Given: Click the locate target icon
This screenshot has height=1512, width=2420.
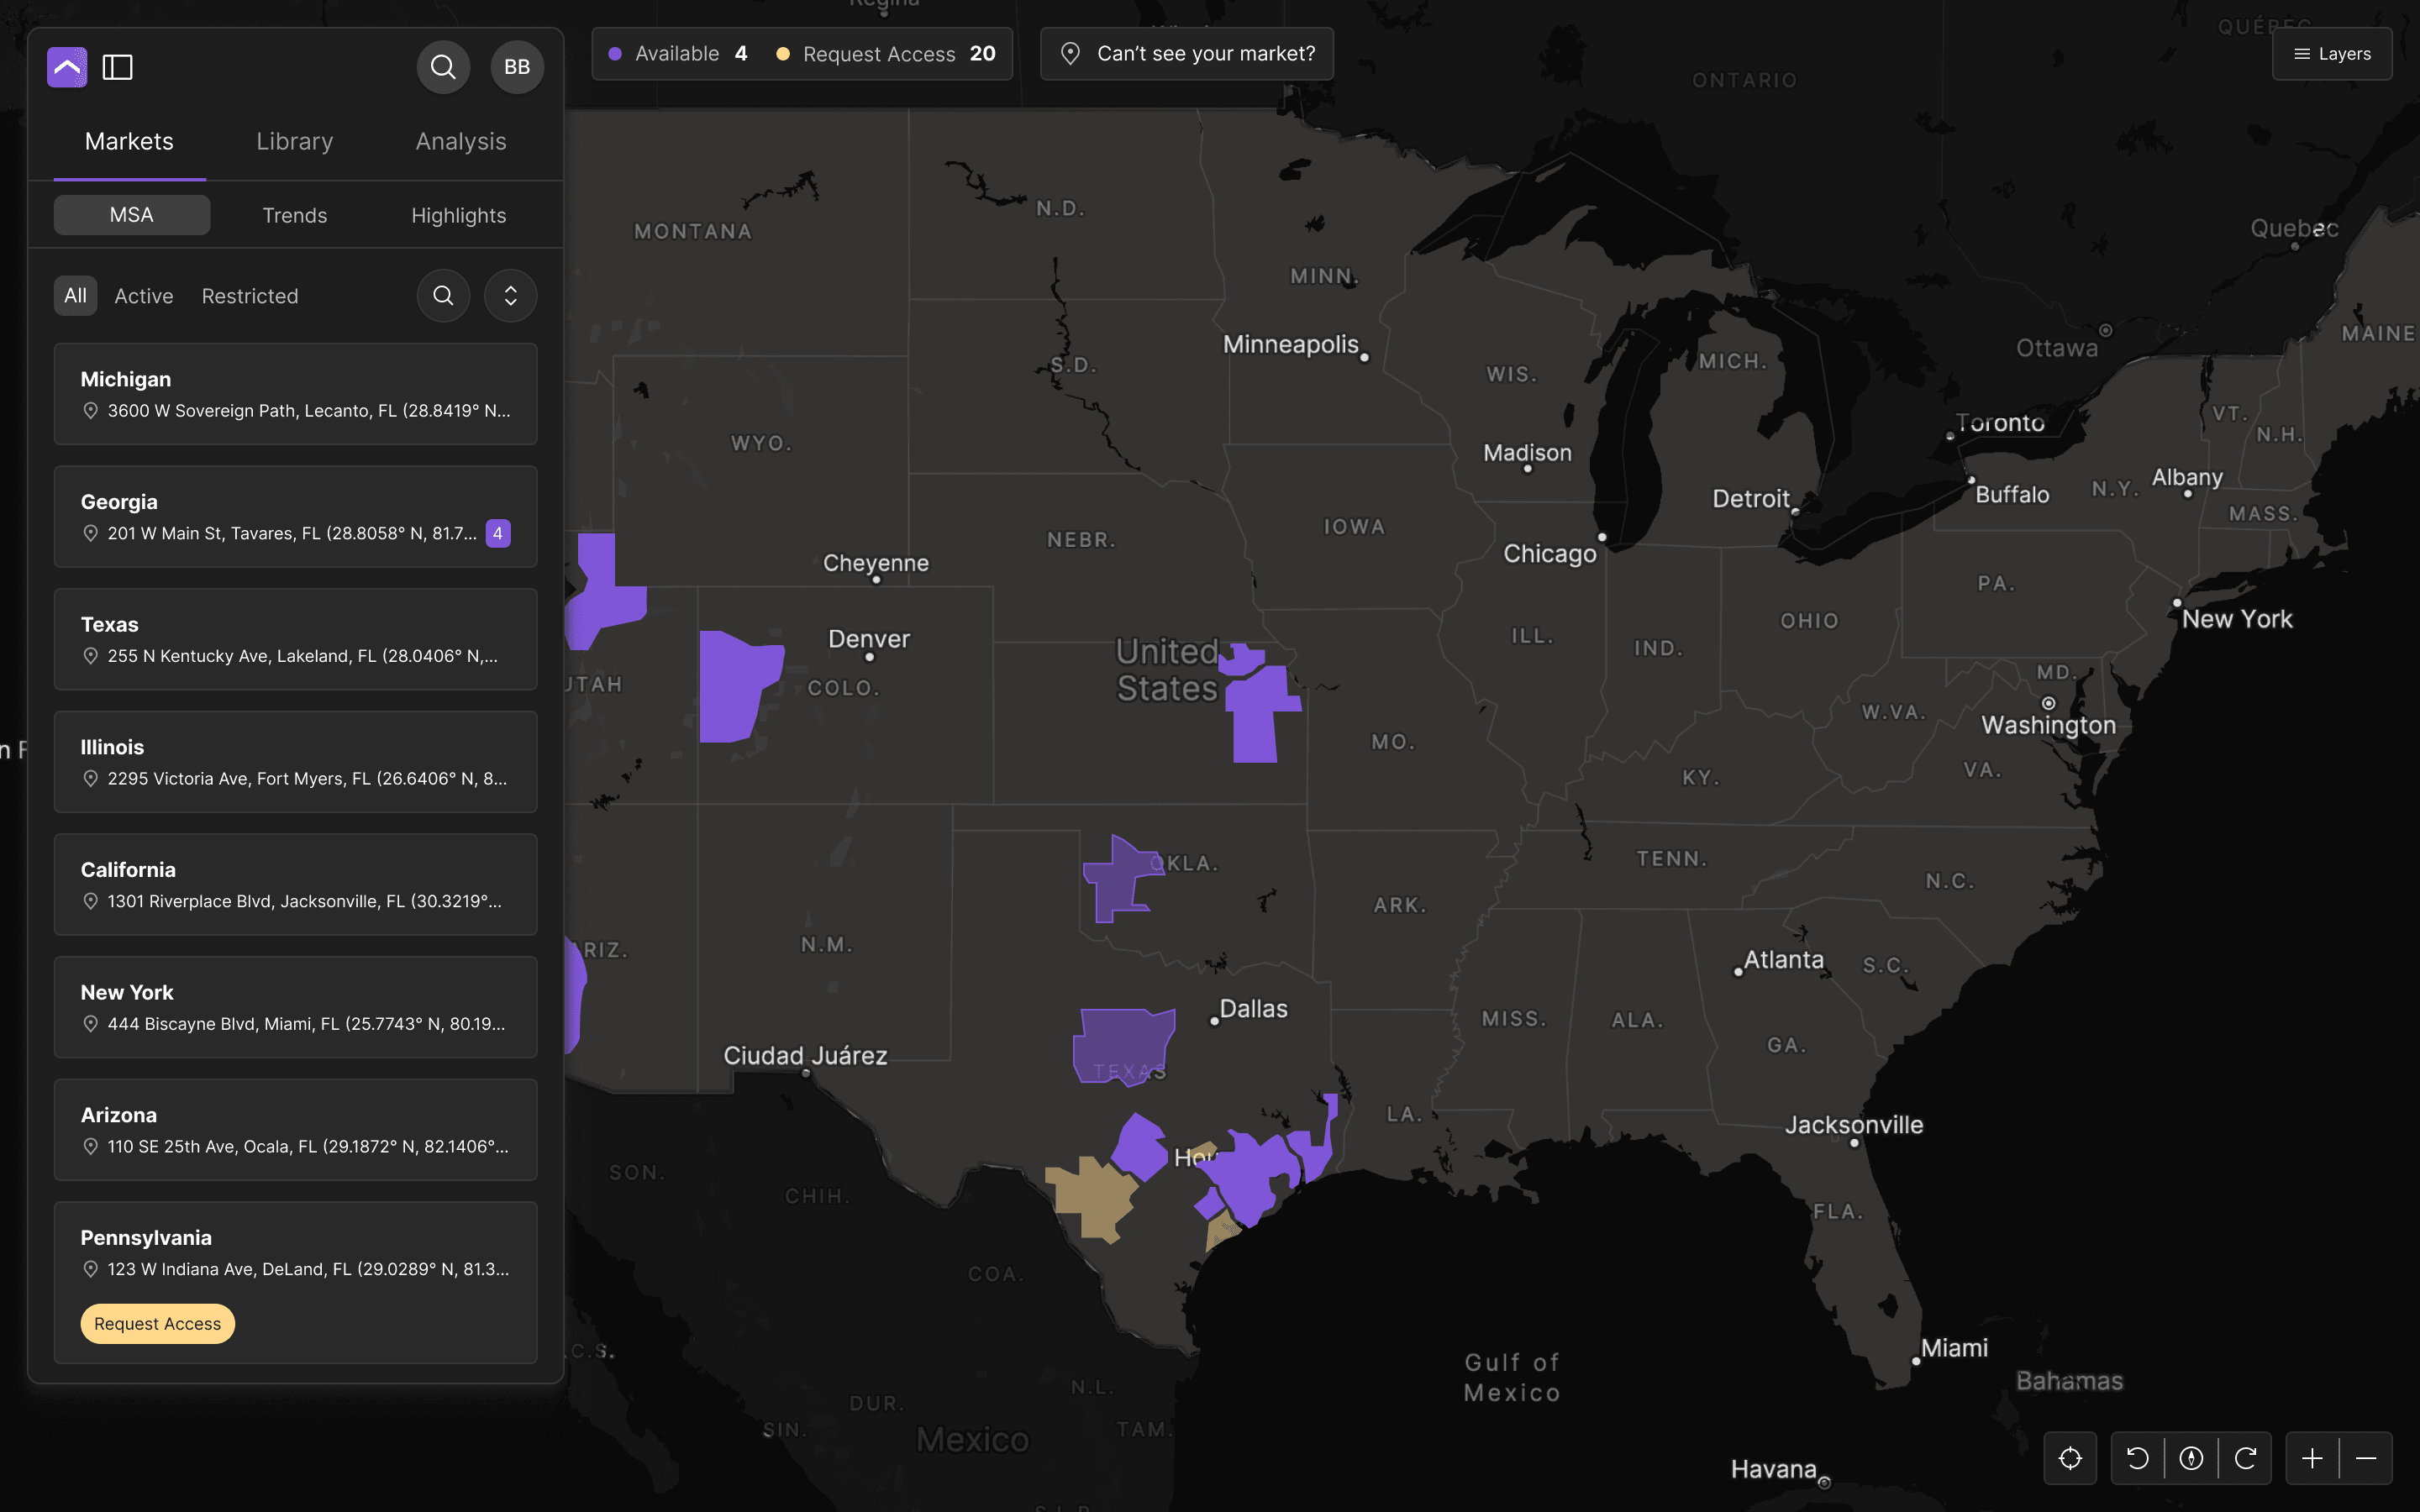Looking at the screenshot, I should click(x=2070, y=1458).
